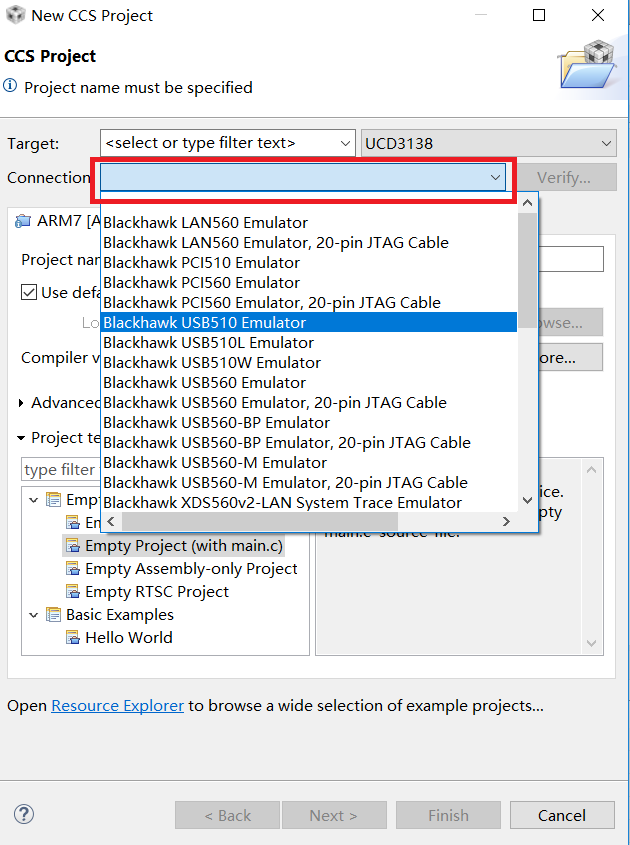Screen dimensions: 630x845
Task: Pick Blackhawk PCI560 Emulator entry
Action: [309, 282]
